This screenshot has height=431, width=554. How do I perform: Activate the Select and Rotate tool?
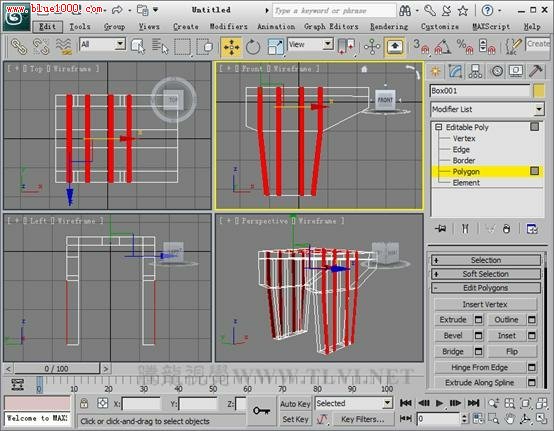(253, 47)
